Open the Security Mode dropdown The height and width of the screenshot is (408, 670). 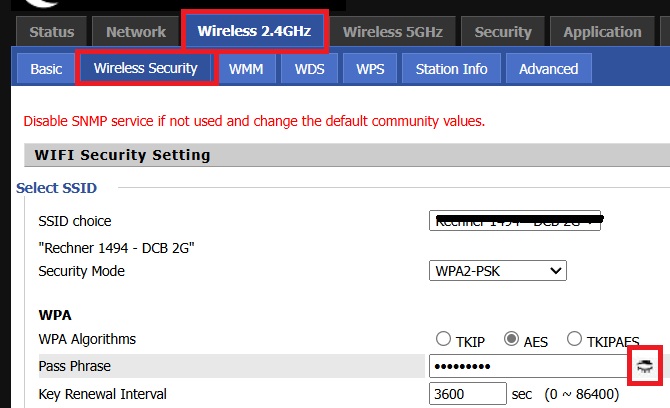tap(497, 271)
